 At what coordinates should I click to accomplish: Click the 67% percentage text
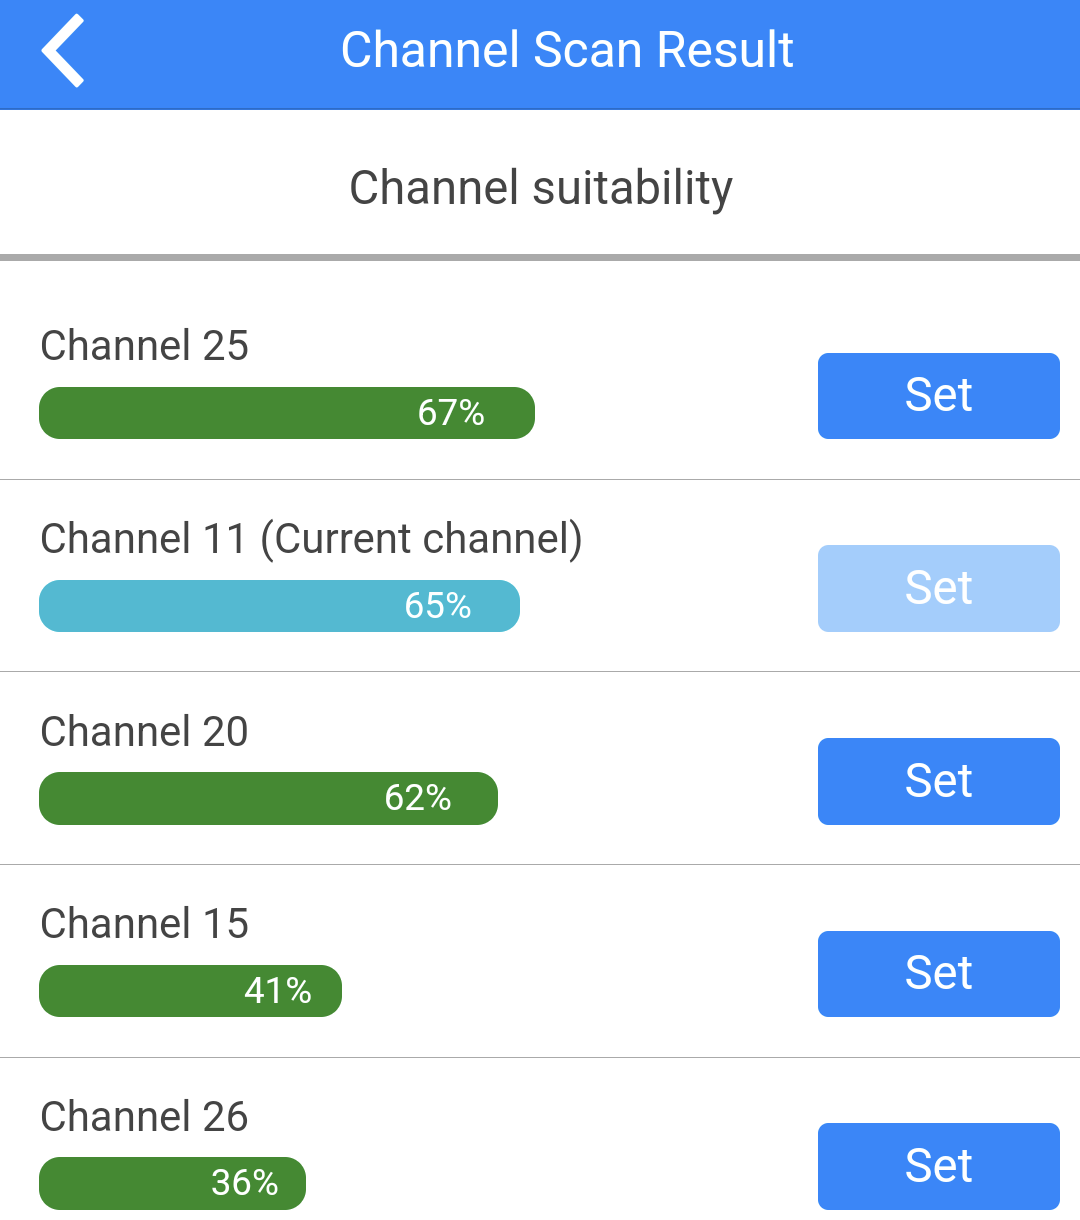coord(451,413)
